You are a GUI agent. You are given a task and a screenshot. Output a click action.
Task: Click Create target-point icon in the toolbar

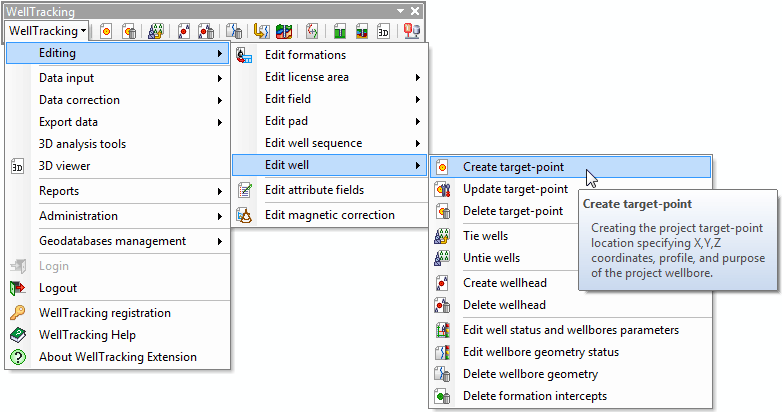click(x=106, y=31)
